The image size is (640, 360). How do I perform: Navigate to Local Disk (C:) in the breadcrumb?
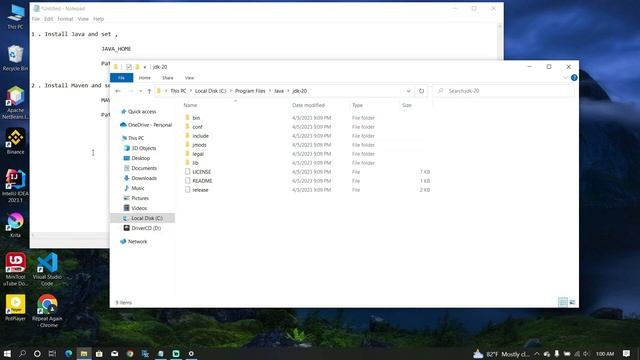pos(210,91)
